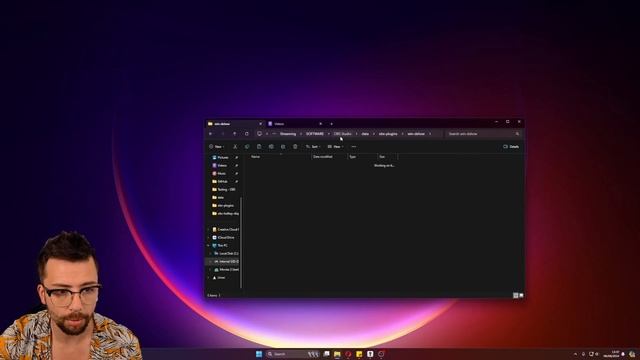Toggle the Details pane button

point(511,147)
